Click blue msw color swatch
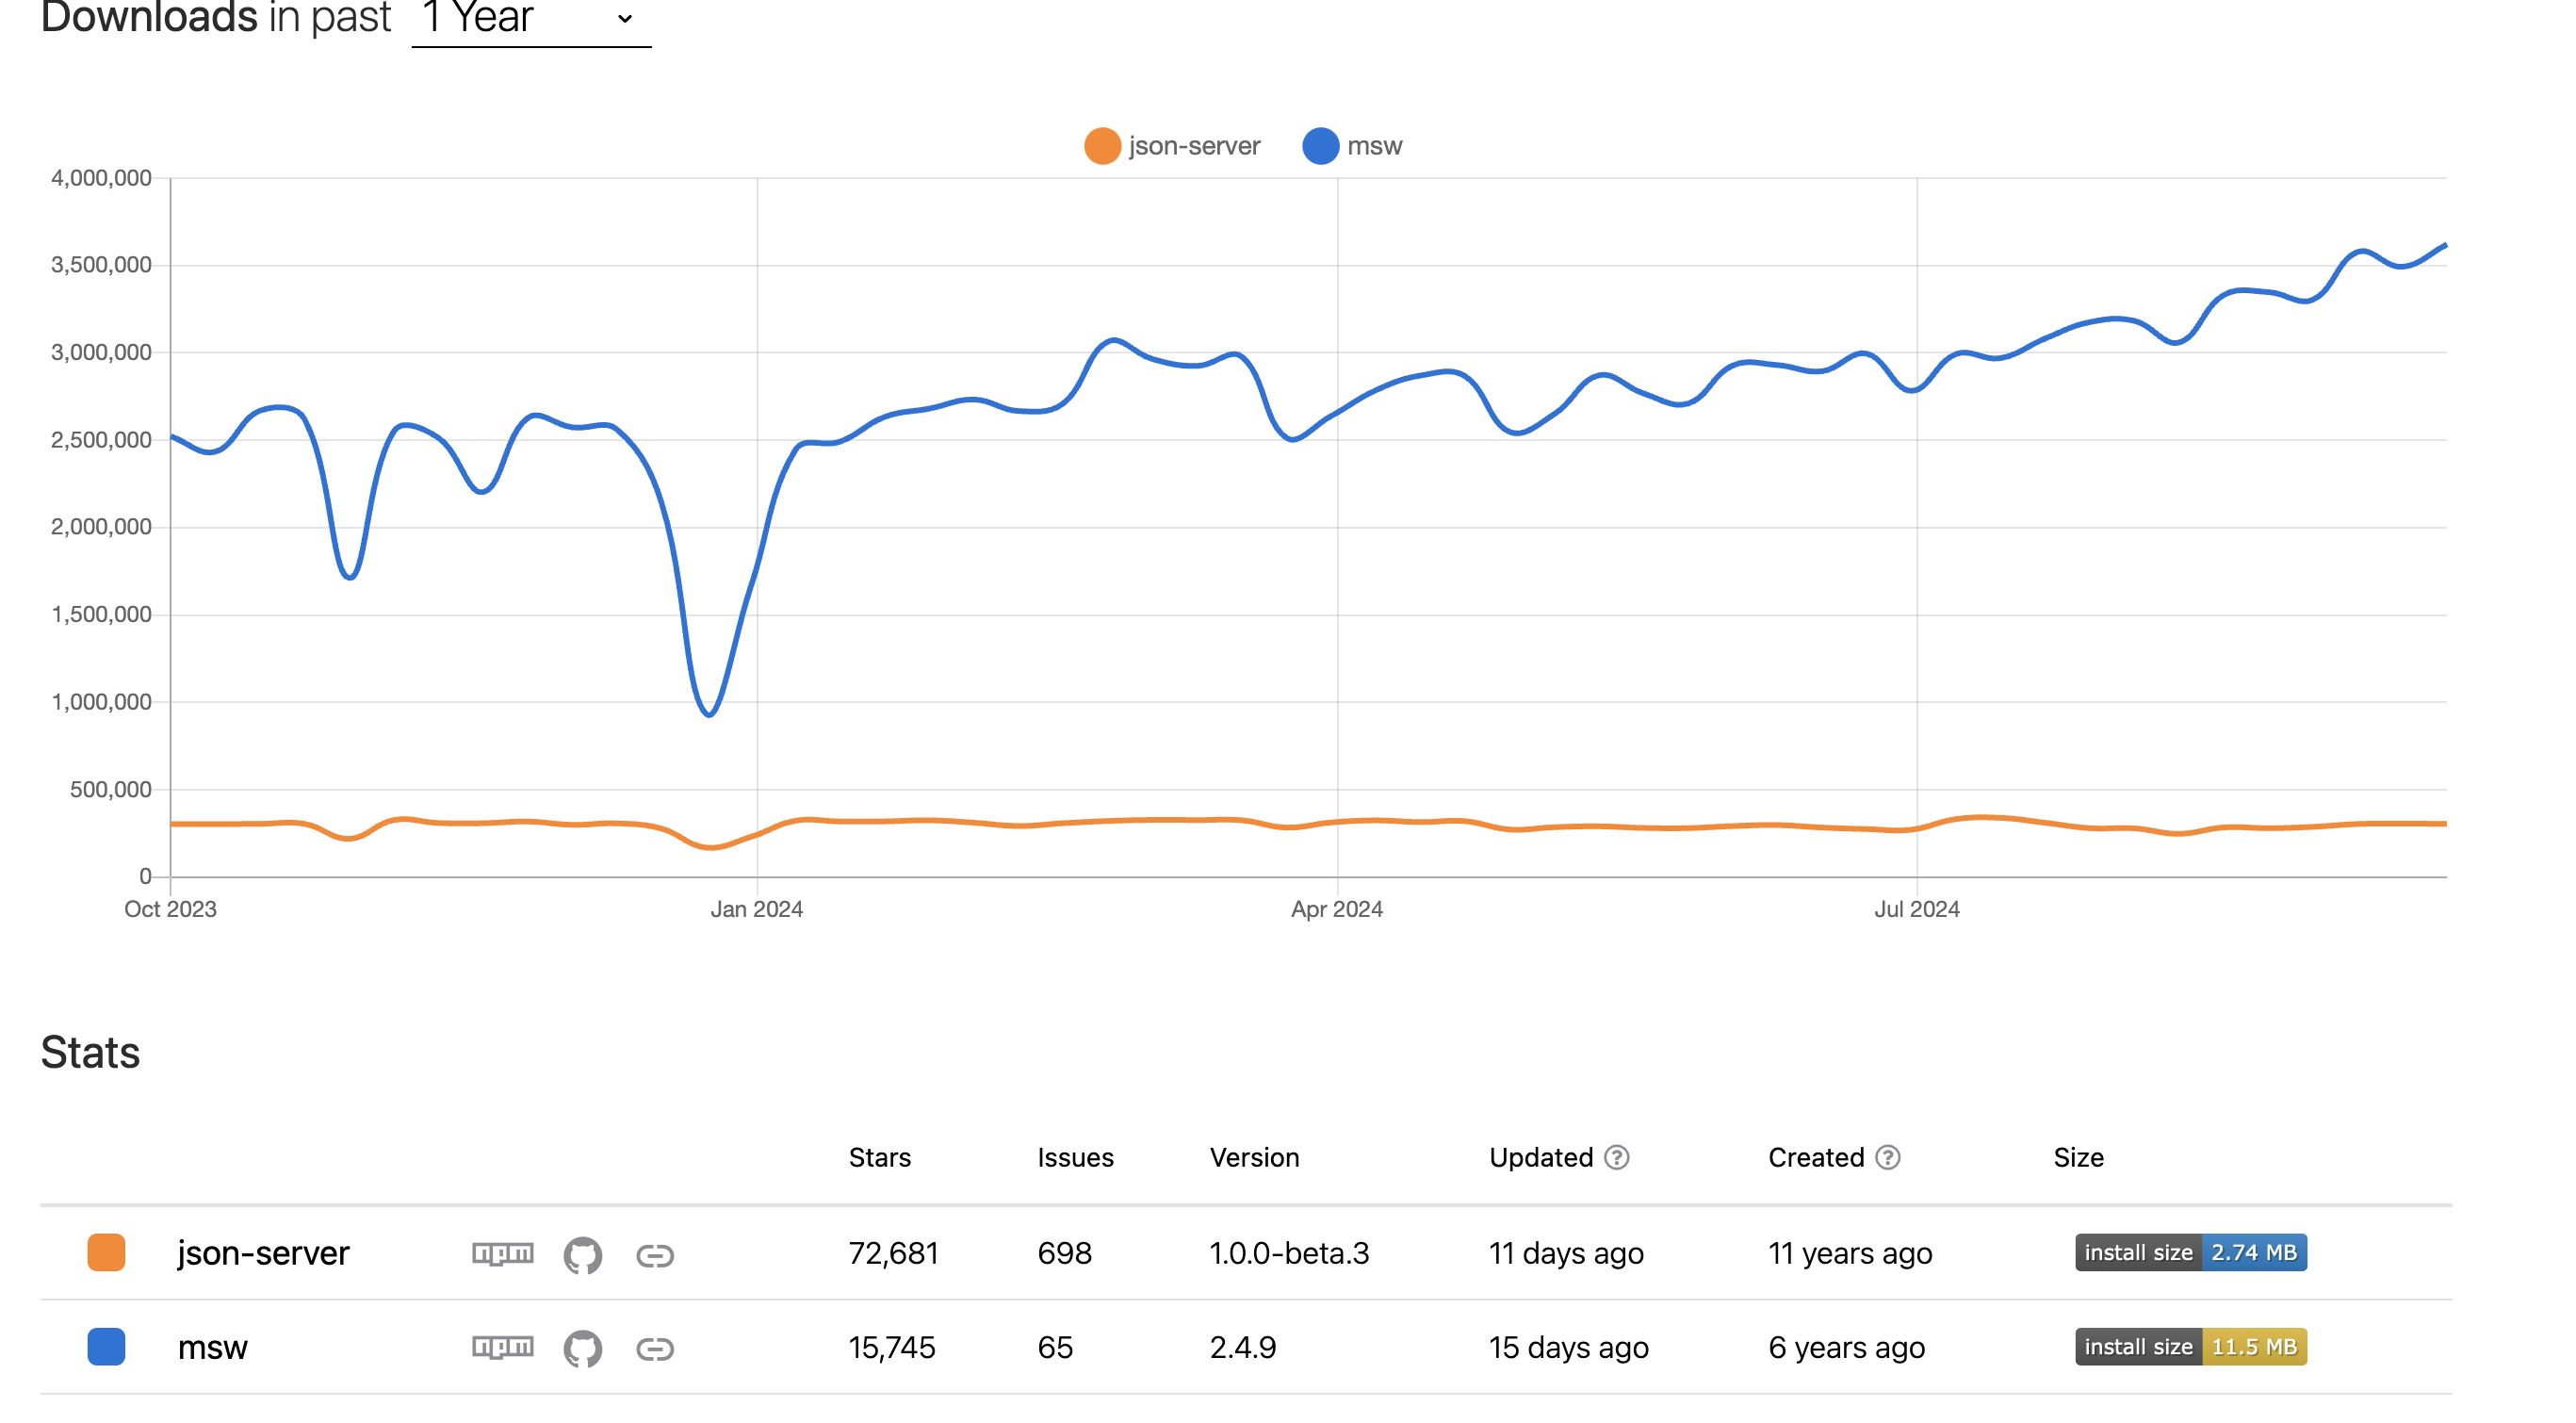 click(x=106, y=1346)
